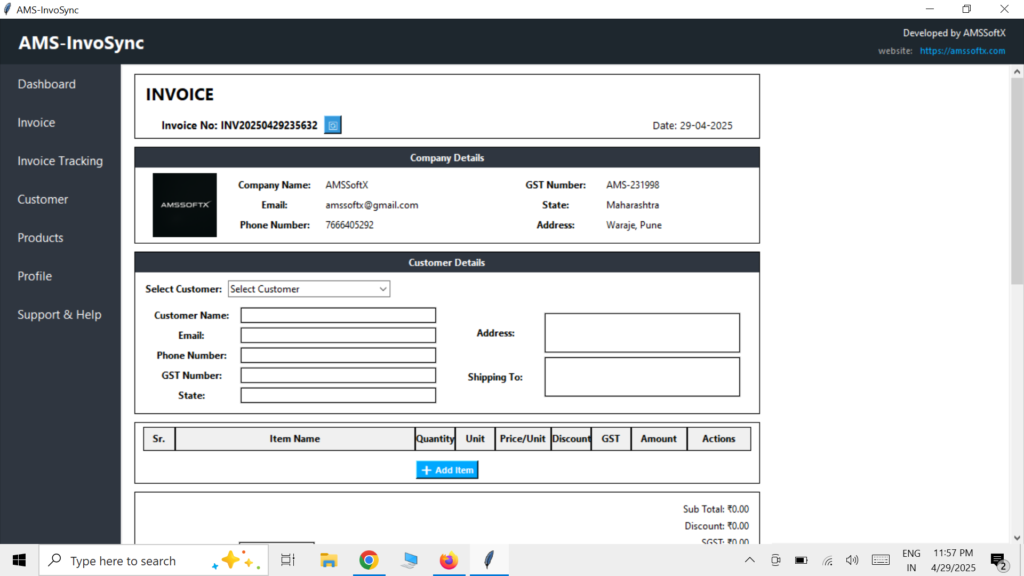Click the customer GST Number field
The width and height of the screenshot is (1024, 576).
pyautogui.click(x=338, y=376)
